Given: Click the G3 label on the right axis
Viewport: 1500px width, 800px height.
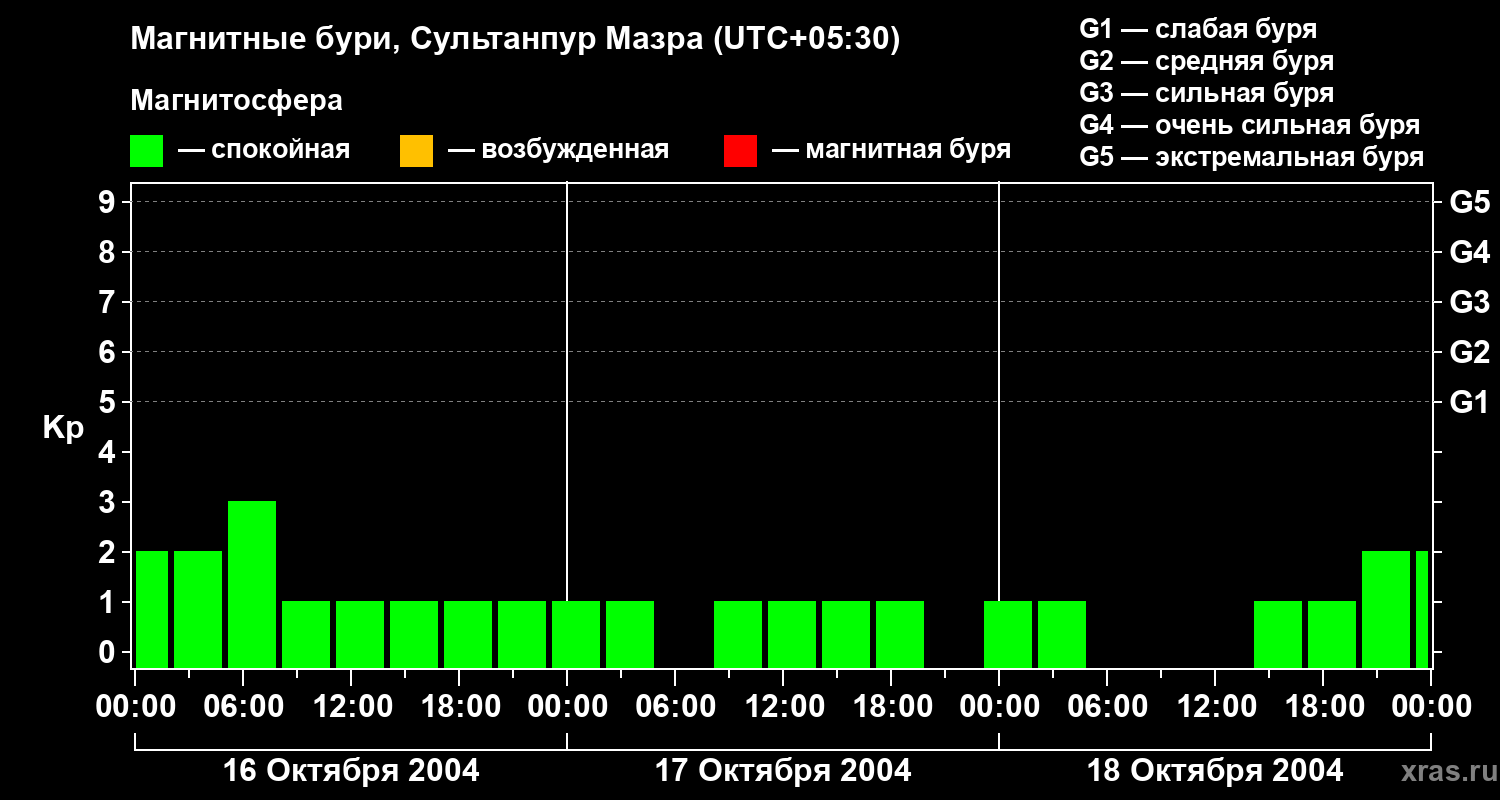Looking at the screenshot, I should (1469, 302).
